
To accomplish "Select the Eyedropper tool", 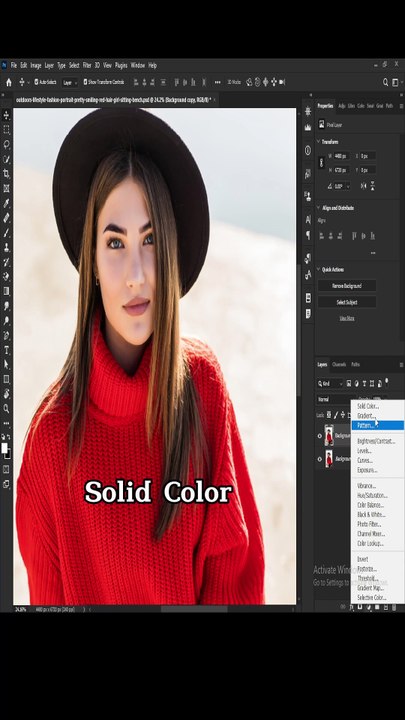I will [6, 203].
